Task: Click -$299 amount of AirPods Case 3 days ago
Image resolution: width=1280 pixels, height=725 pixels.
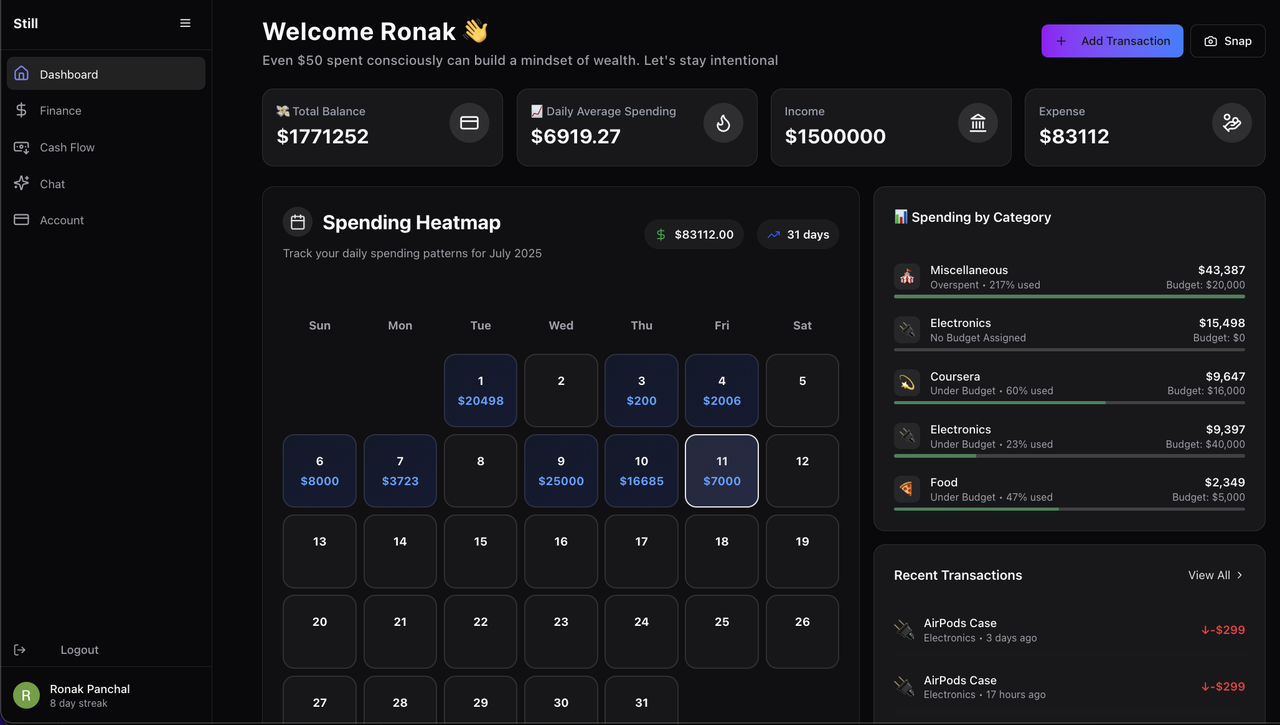Action: click(x=1223, y=630)
